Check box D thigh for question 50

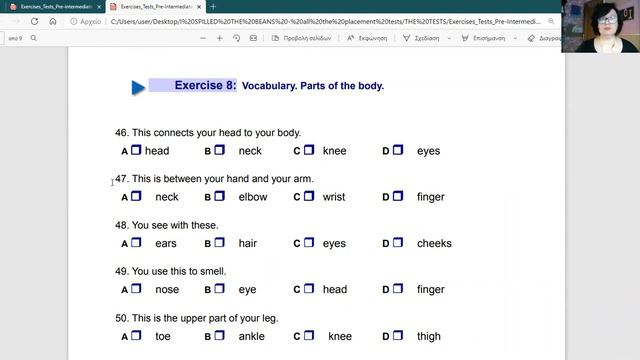pos(398,336)
